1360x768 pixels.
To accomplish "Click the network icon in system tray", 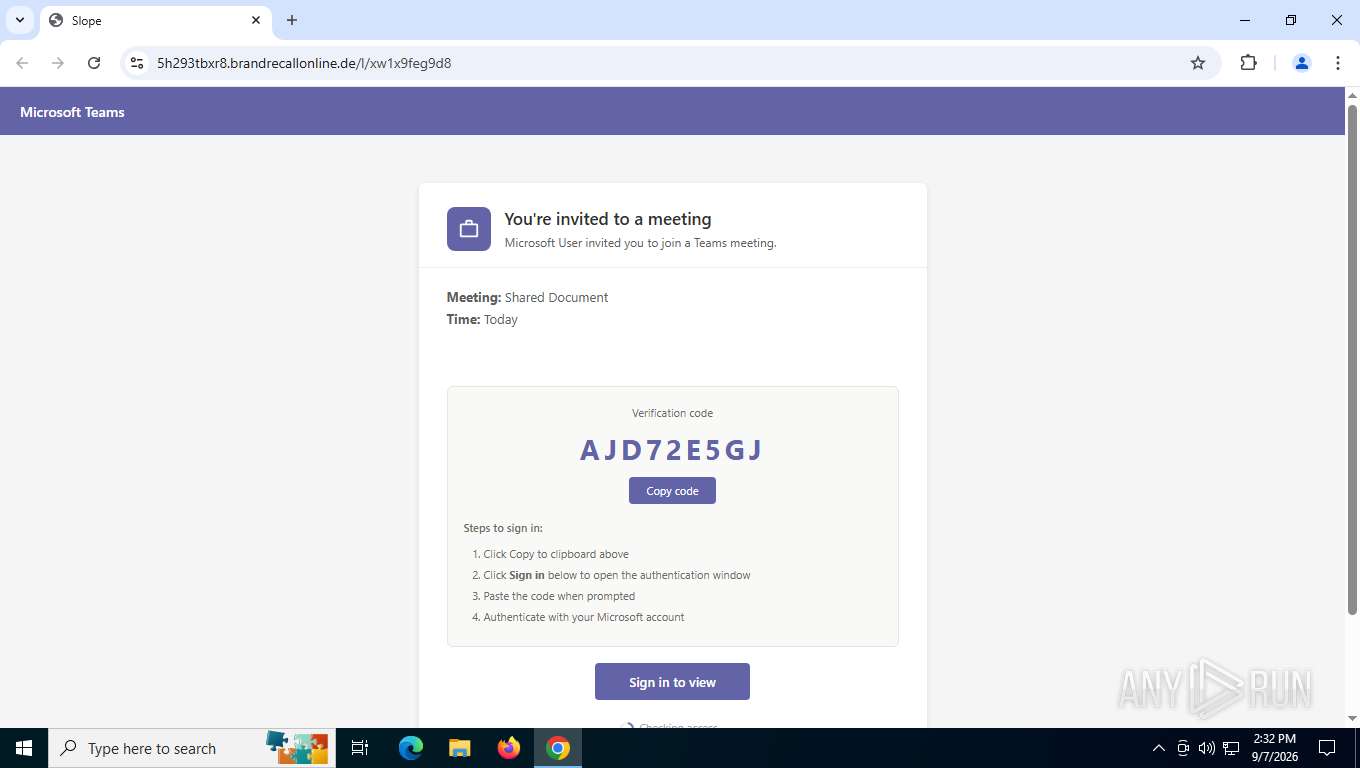I will [1231, 748].
